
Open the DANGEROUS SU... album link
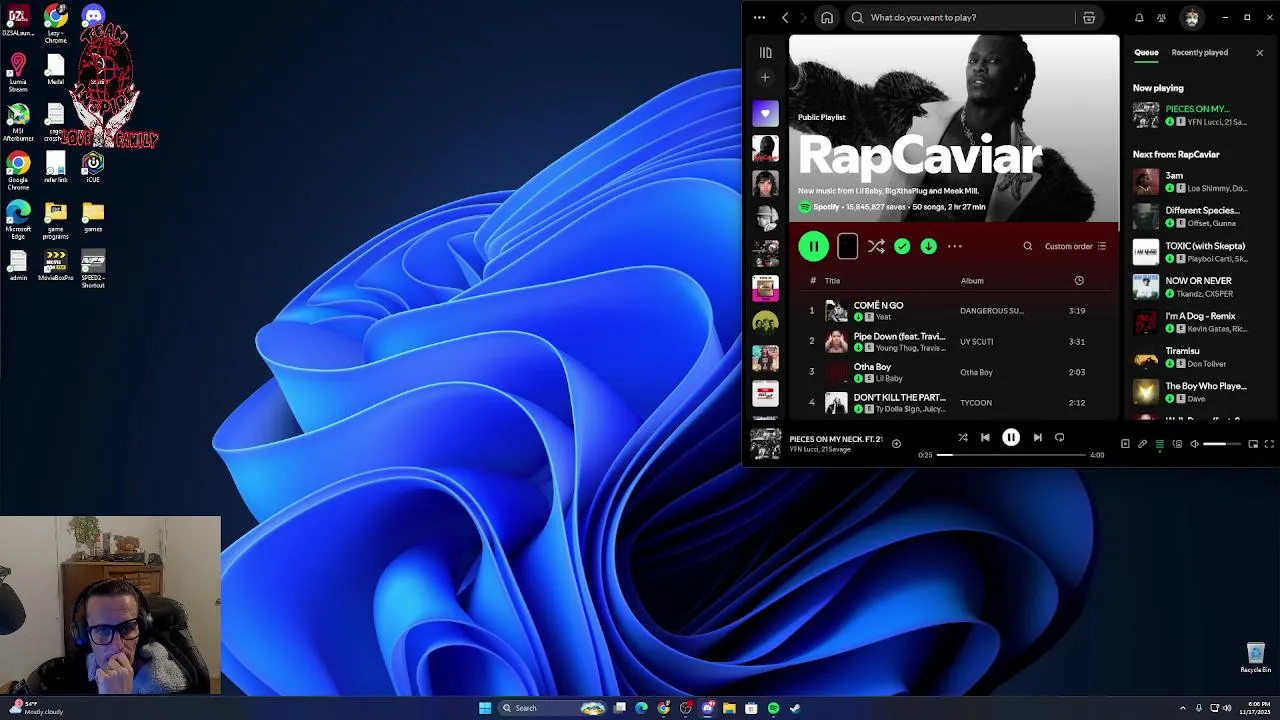point(991,311)
